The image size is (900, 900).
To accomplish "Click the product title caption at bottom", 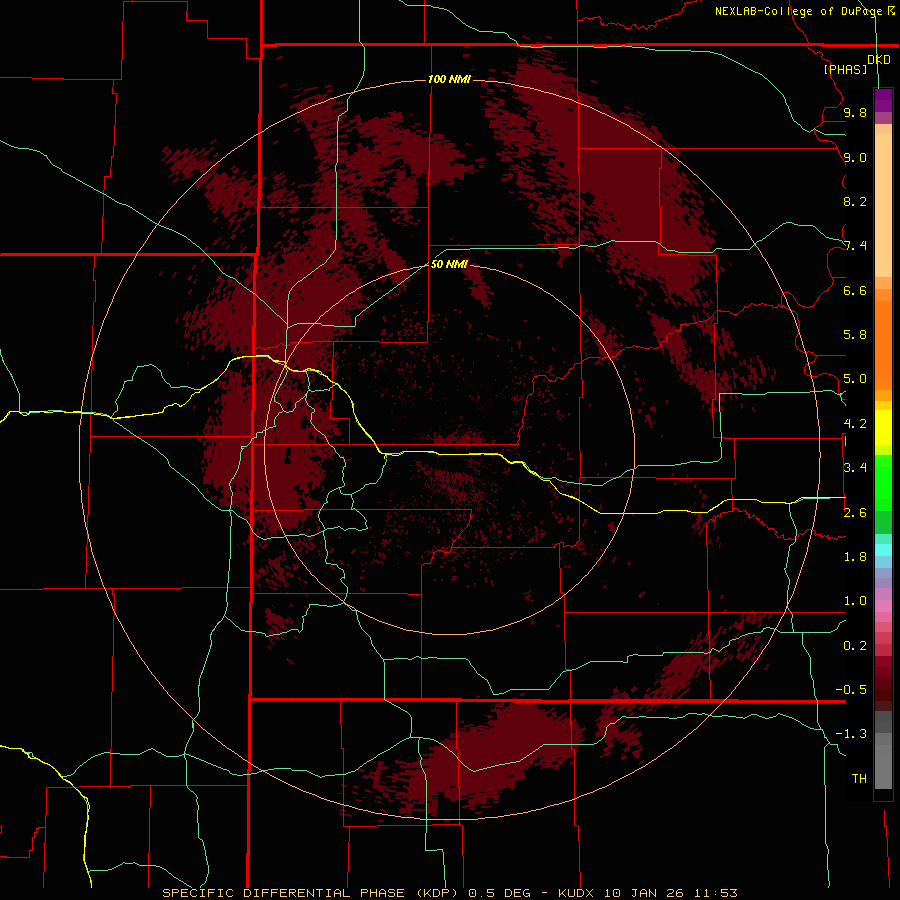I will (449, 893).
